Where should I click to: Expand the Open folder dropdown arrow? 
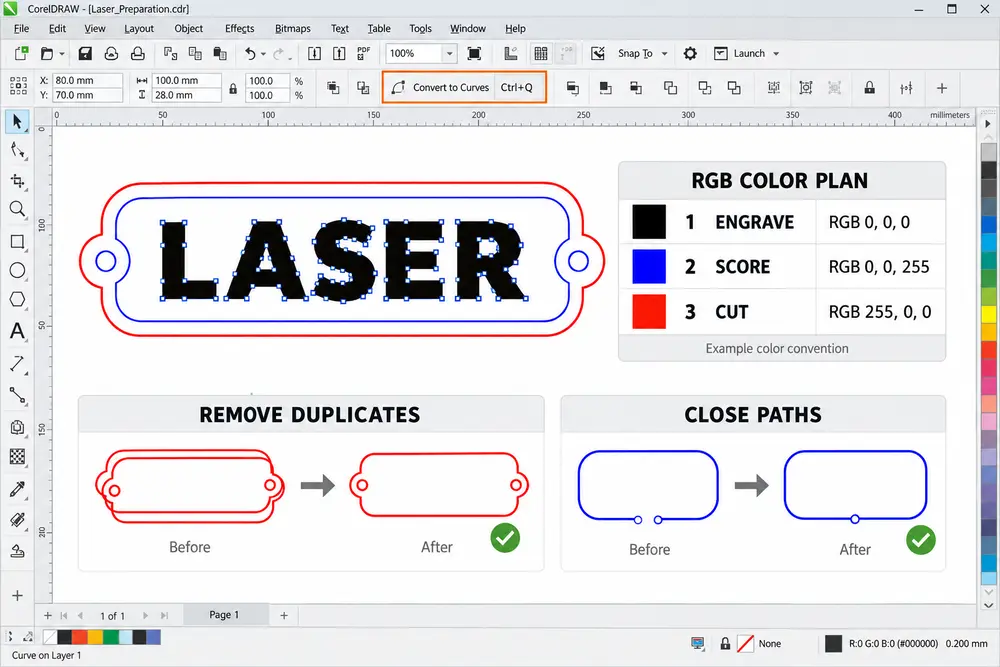pos(62,54)
